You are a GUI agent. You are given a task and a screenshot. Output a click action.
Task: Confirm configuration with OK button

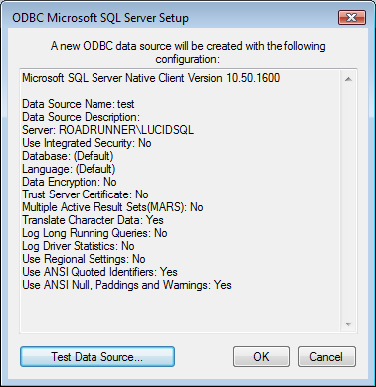pos(261,357)
